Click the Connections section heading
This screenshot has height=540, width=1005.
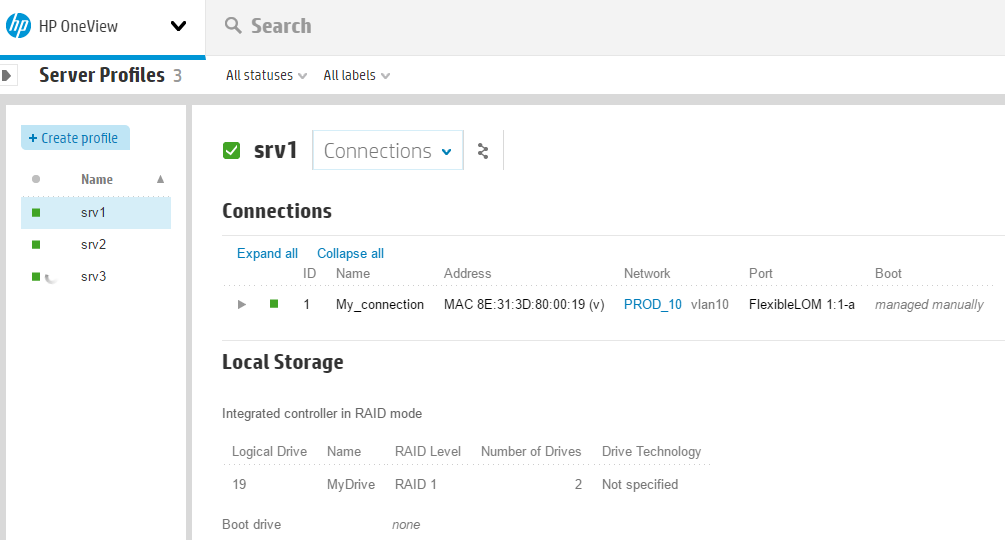[277, 211]
